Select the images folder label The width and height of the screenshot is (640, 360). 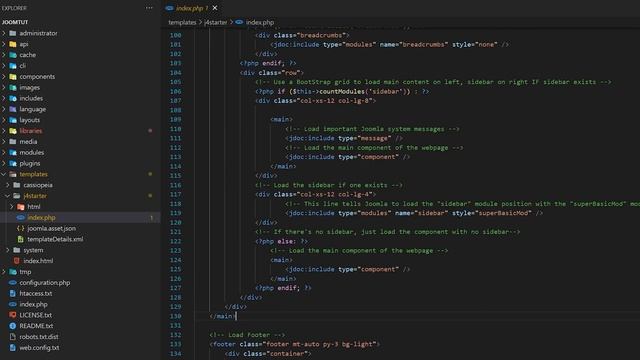pos(30,87)
